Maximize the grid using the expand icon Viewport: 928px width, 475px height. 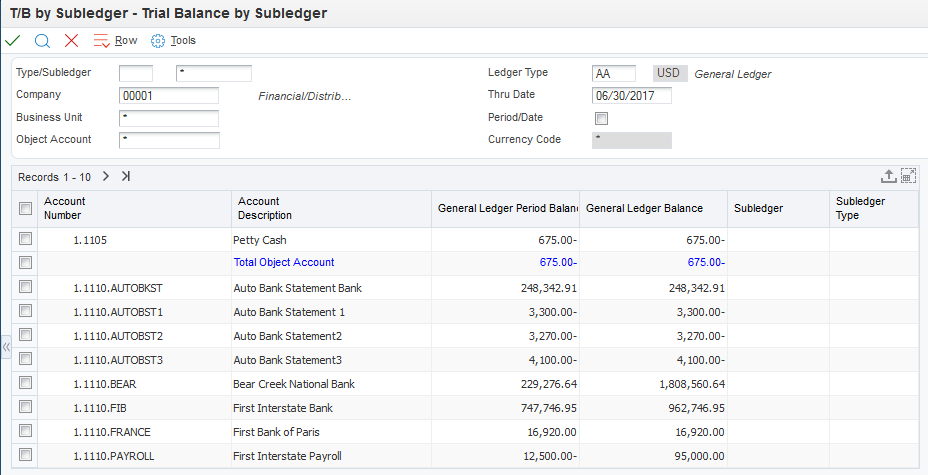(908, 176)
